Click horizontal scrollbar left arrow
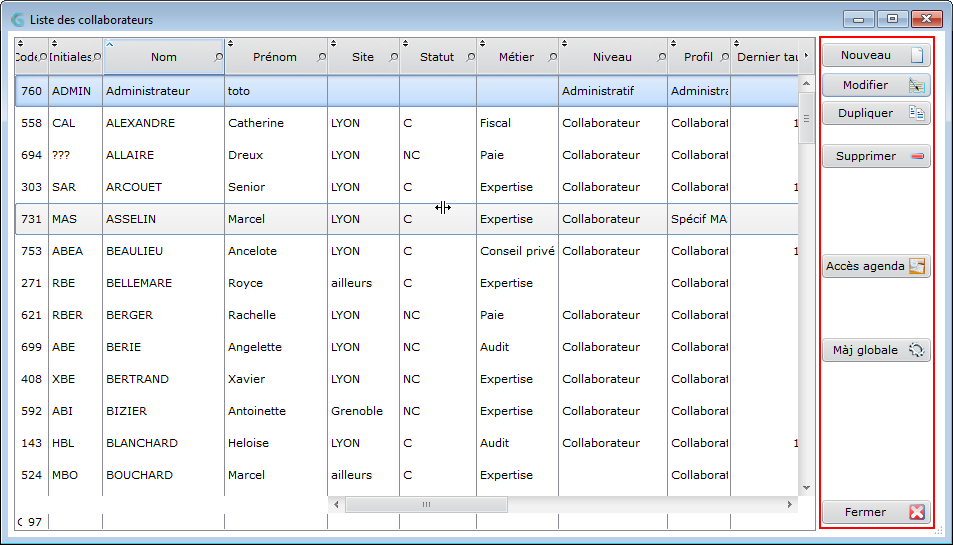 pos(337,504)
